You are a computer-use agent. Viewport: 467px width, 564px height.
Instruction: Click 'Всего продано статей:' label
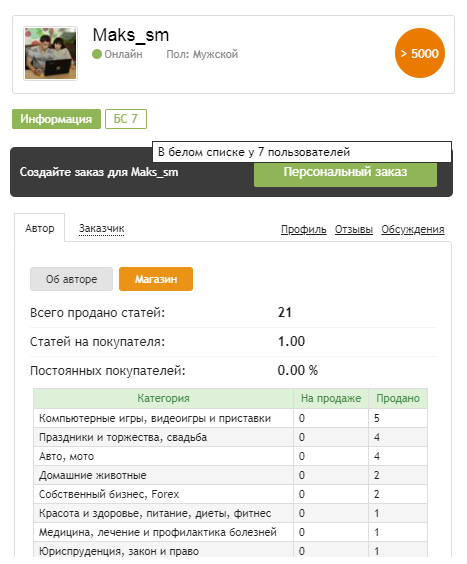(97, 313)
